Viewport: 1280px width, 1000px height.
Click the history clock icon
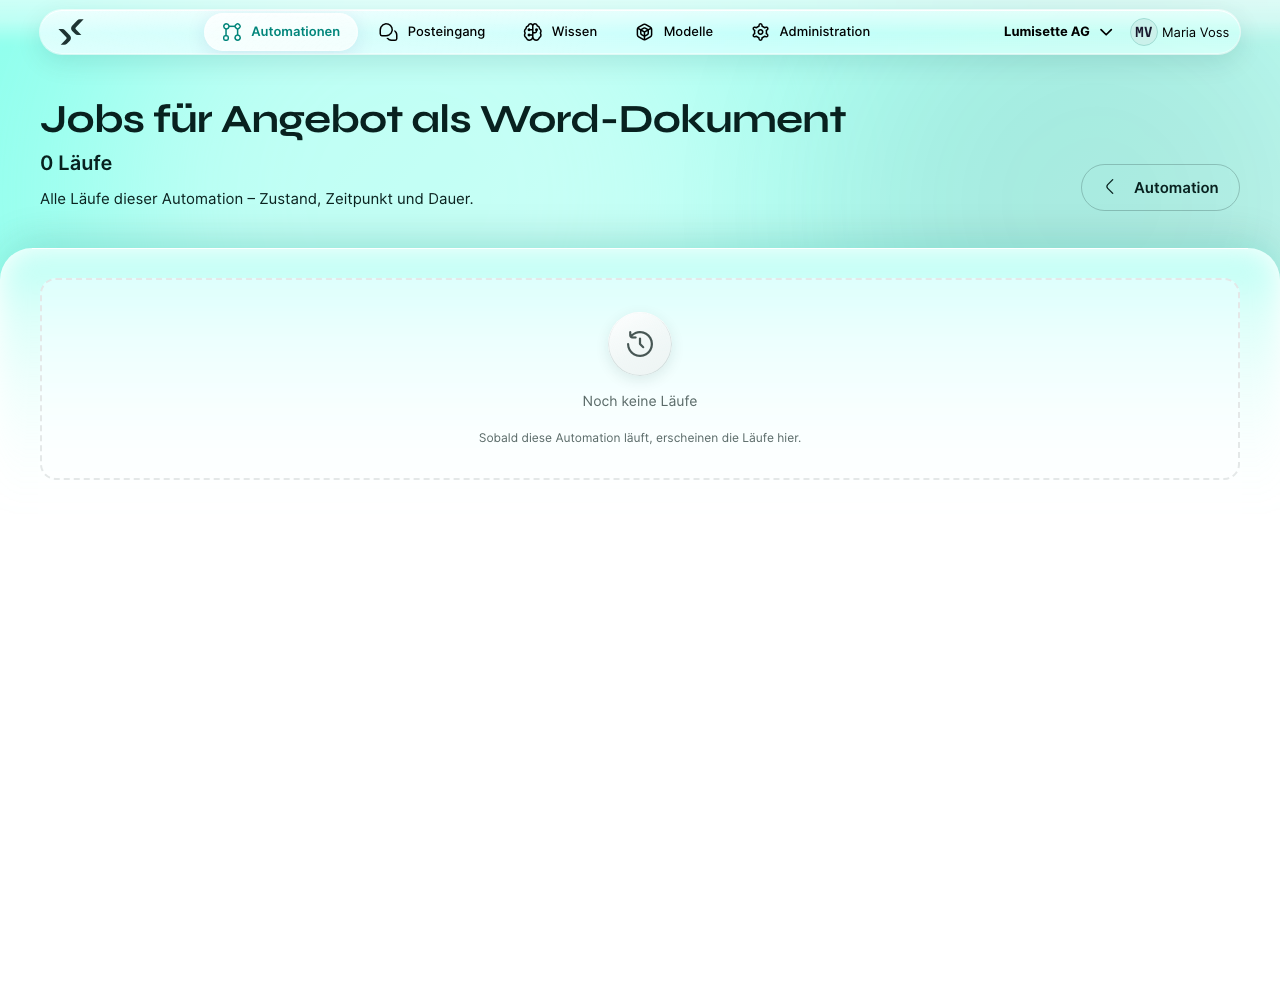point(640,344)
